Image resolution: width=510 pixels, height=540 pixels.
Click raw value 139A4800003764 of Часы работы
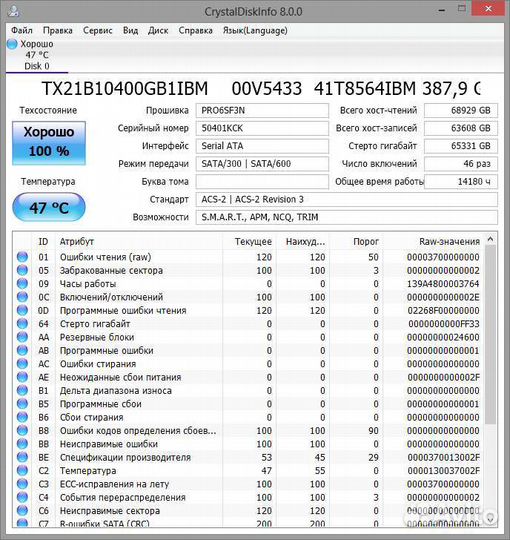pyautogui.click(x=443, y=284)
